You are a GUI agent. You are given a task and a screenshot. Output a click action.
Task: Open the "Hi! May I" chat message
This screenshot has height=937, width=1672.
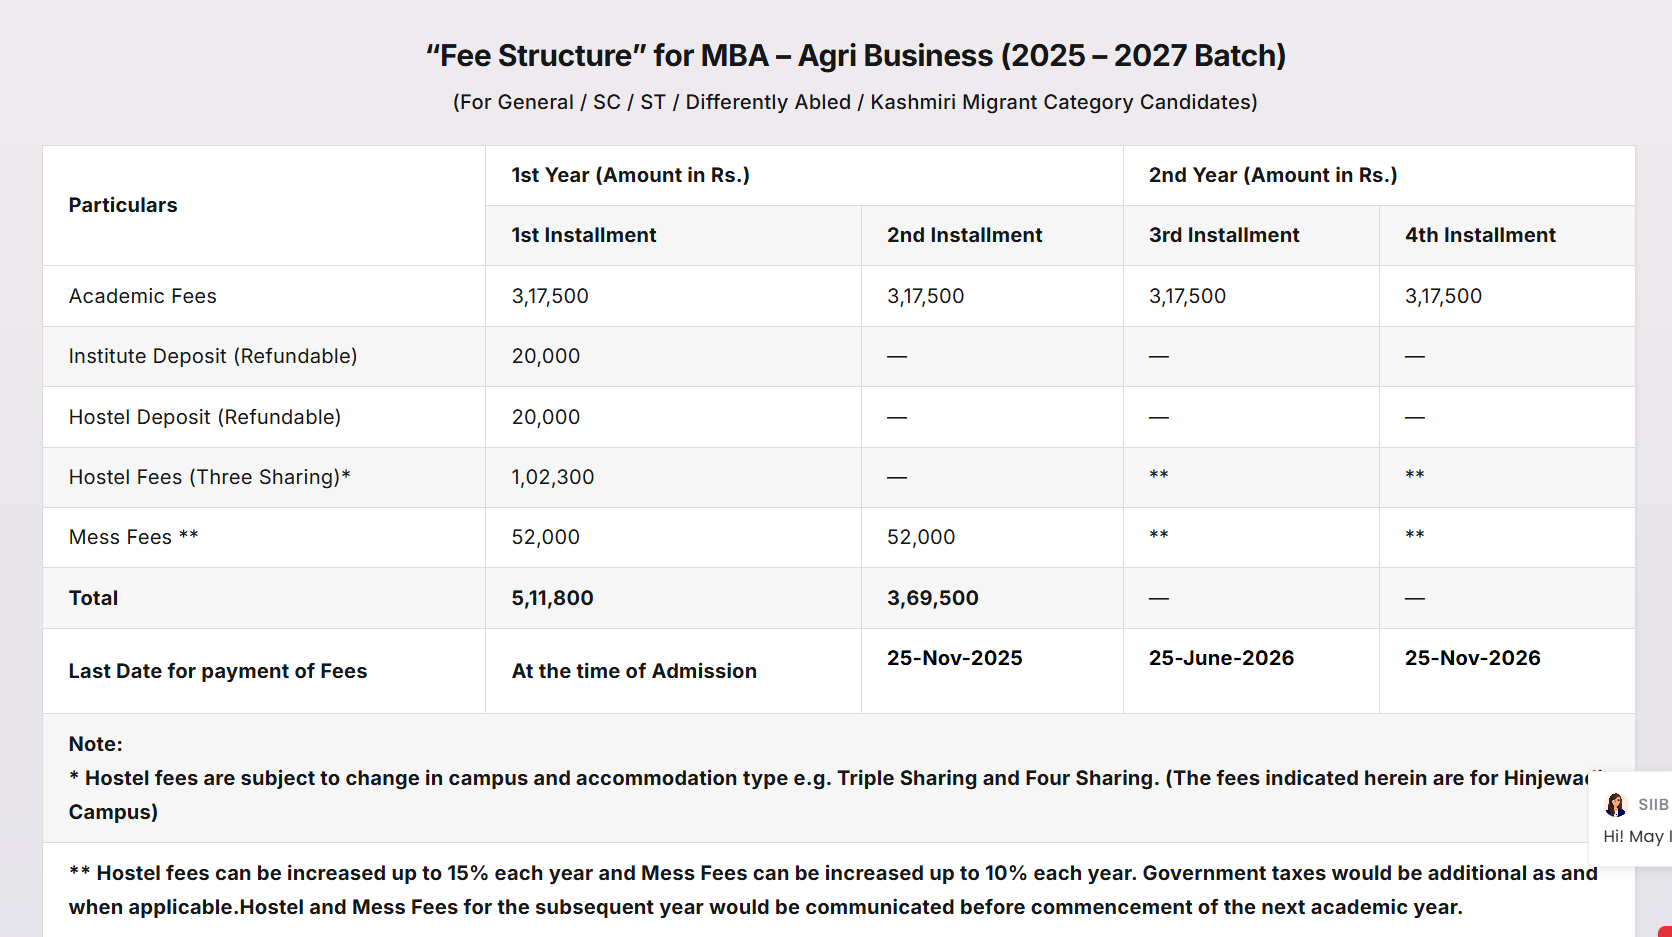[x=1636, y=836]
